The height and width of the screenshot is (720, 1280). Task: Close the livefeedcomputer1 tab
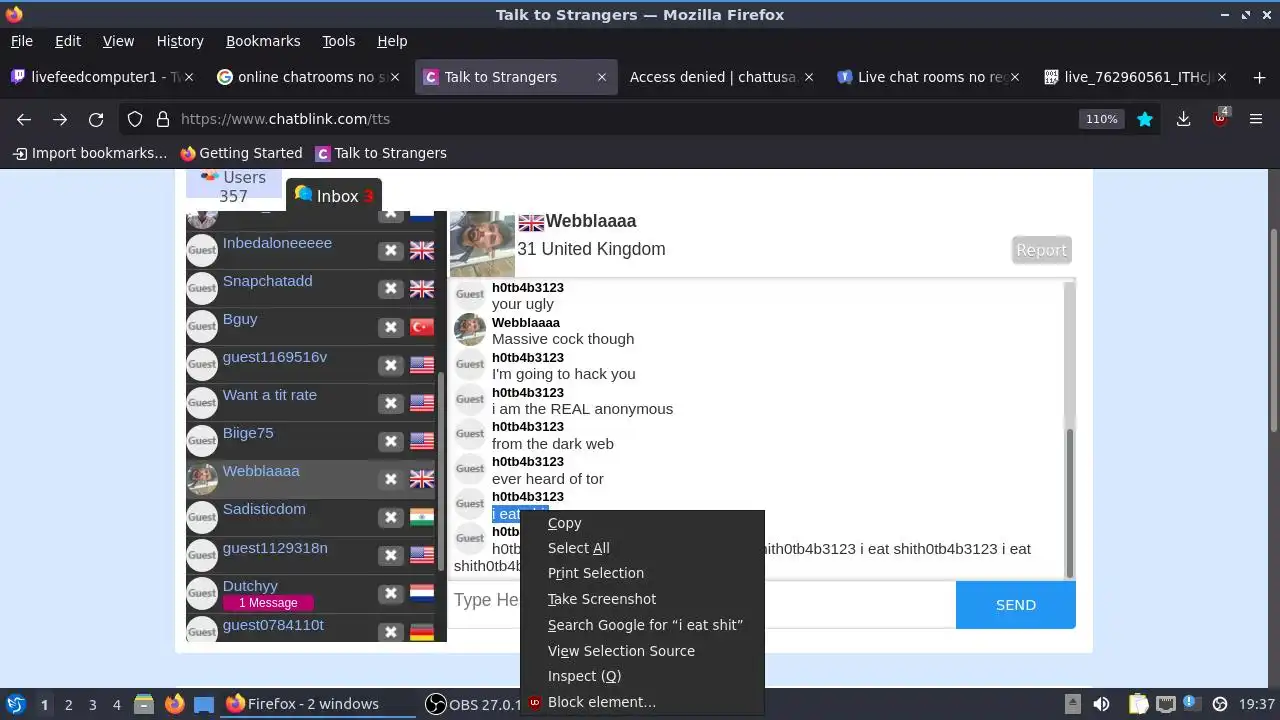(190, 77)
